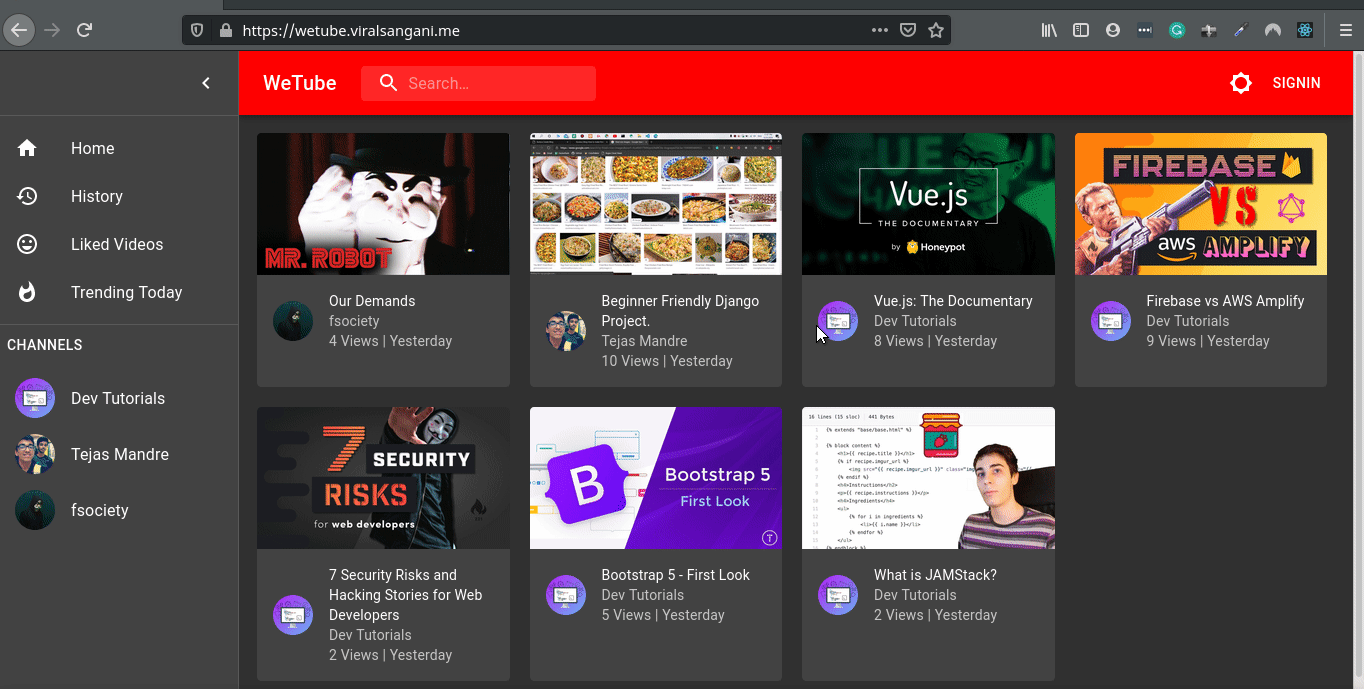Screen dimensions: 1364x689
Task: Open the Firebase vs AWS Amplify thumbnail
Action: pos(1201,204)
